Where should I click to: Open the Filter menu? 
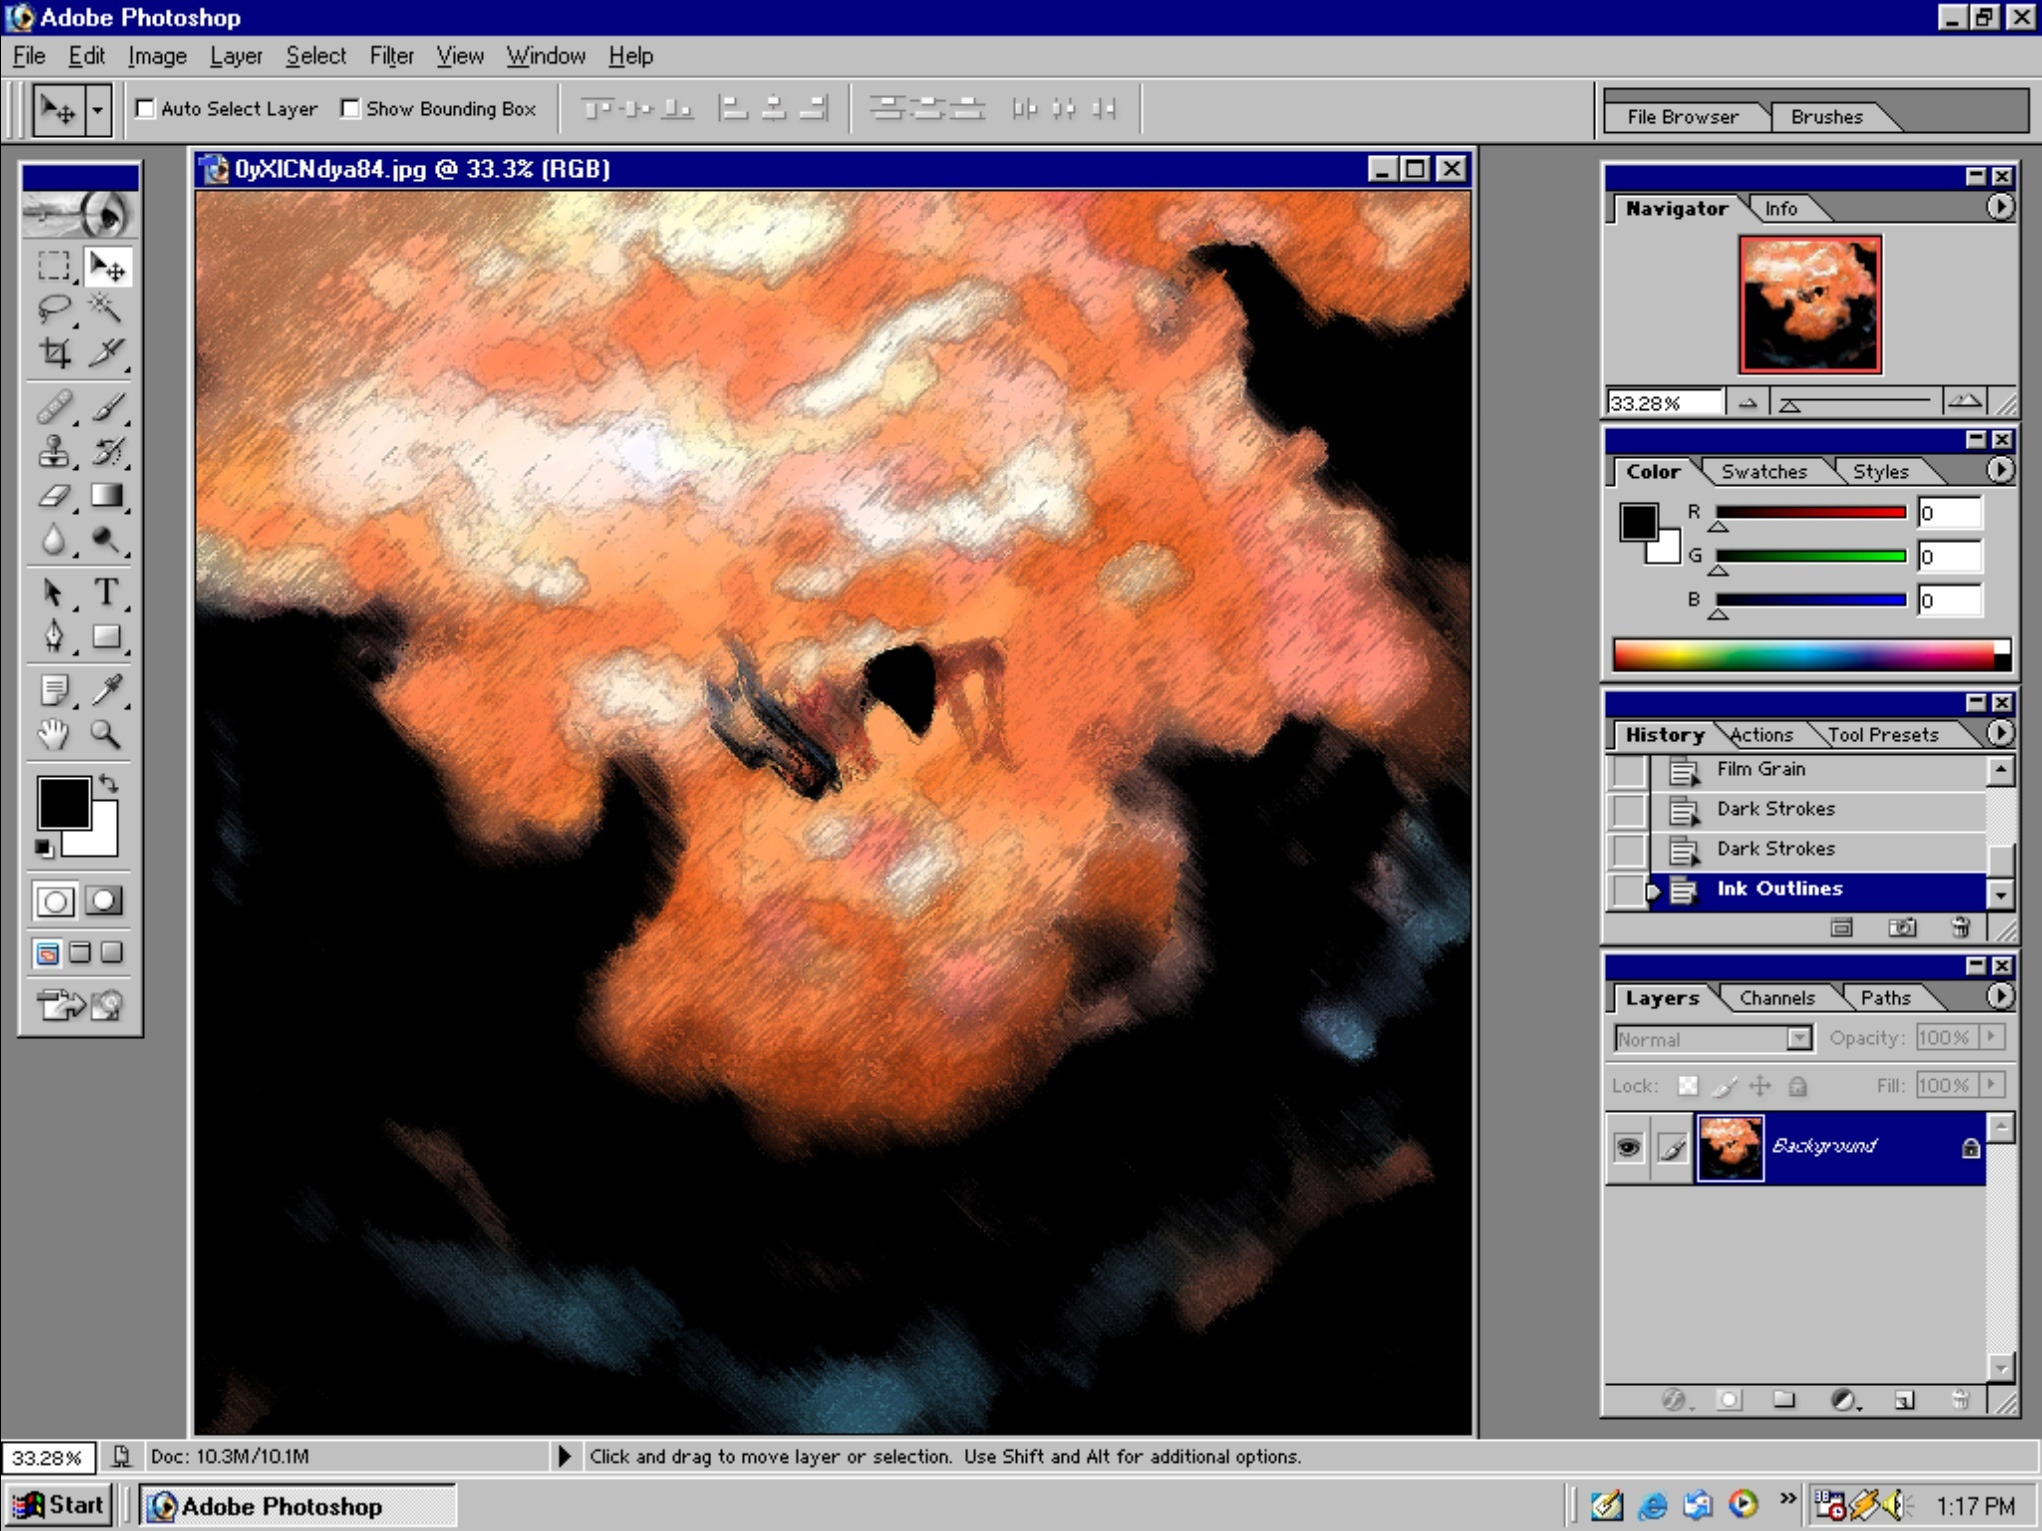click(391, 56)
